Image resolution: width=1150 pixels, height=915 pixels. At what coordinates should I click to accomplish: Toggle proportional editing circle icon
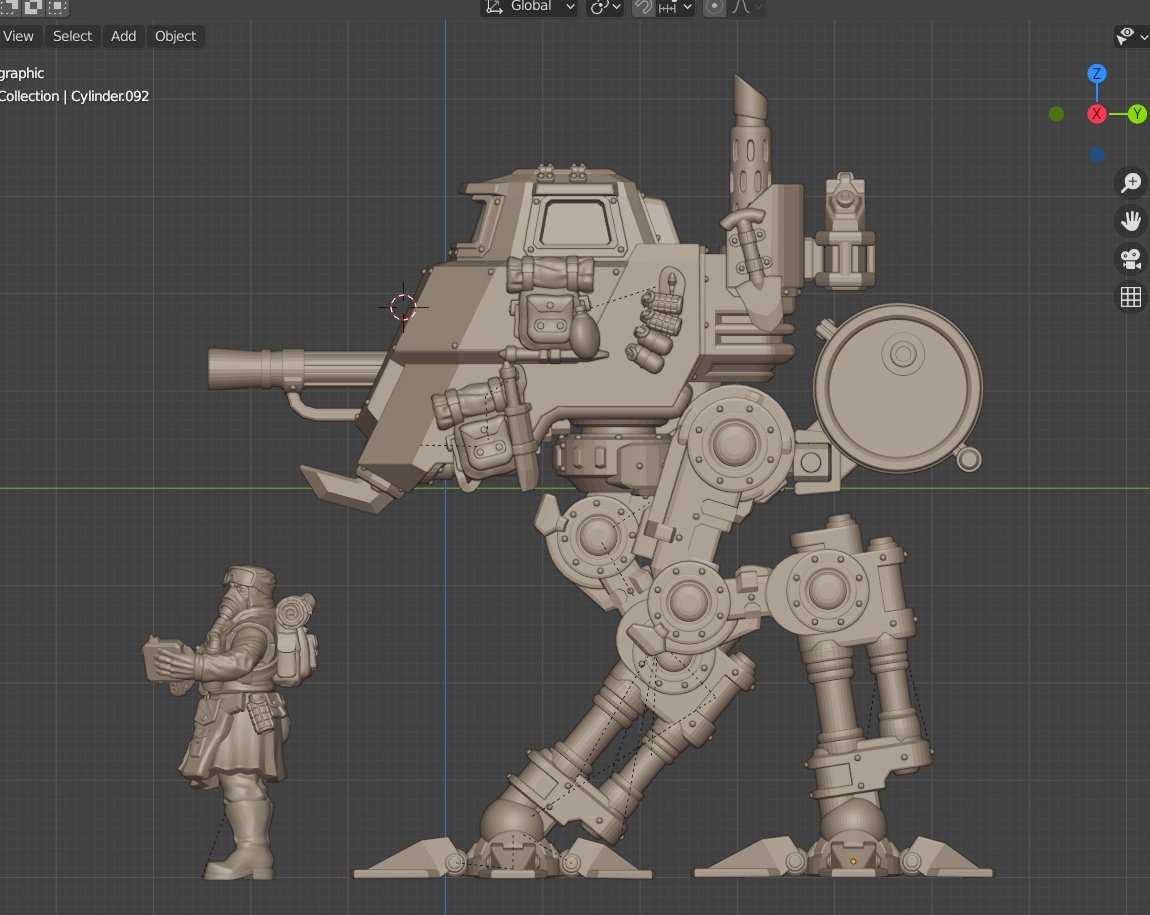(x=714, y=7)
